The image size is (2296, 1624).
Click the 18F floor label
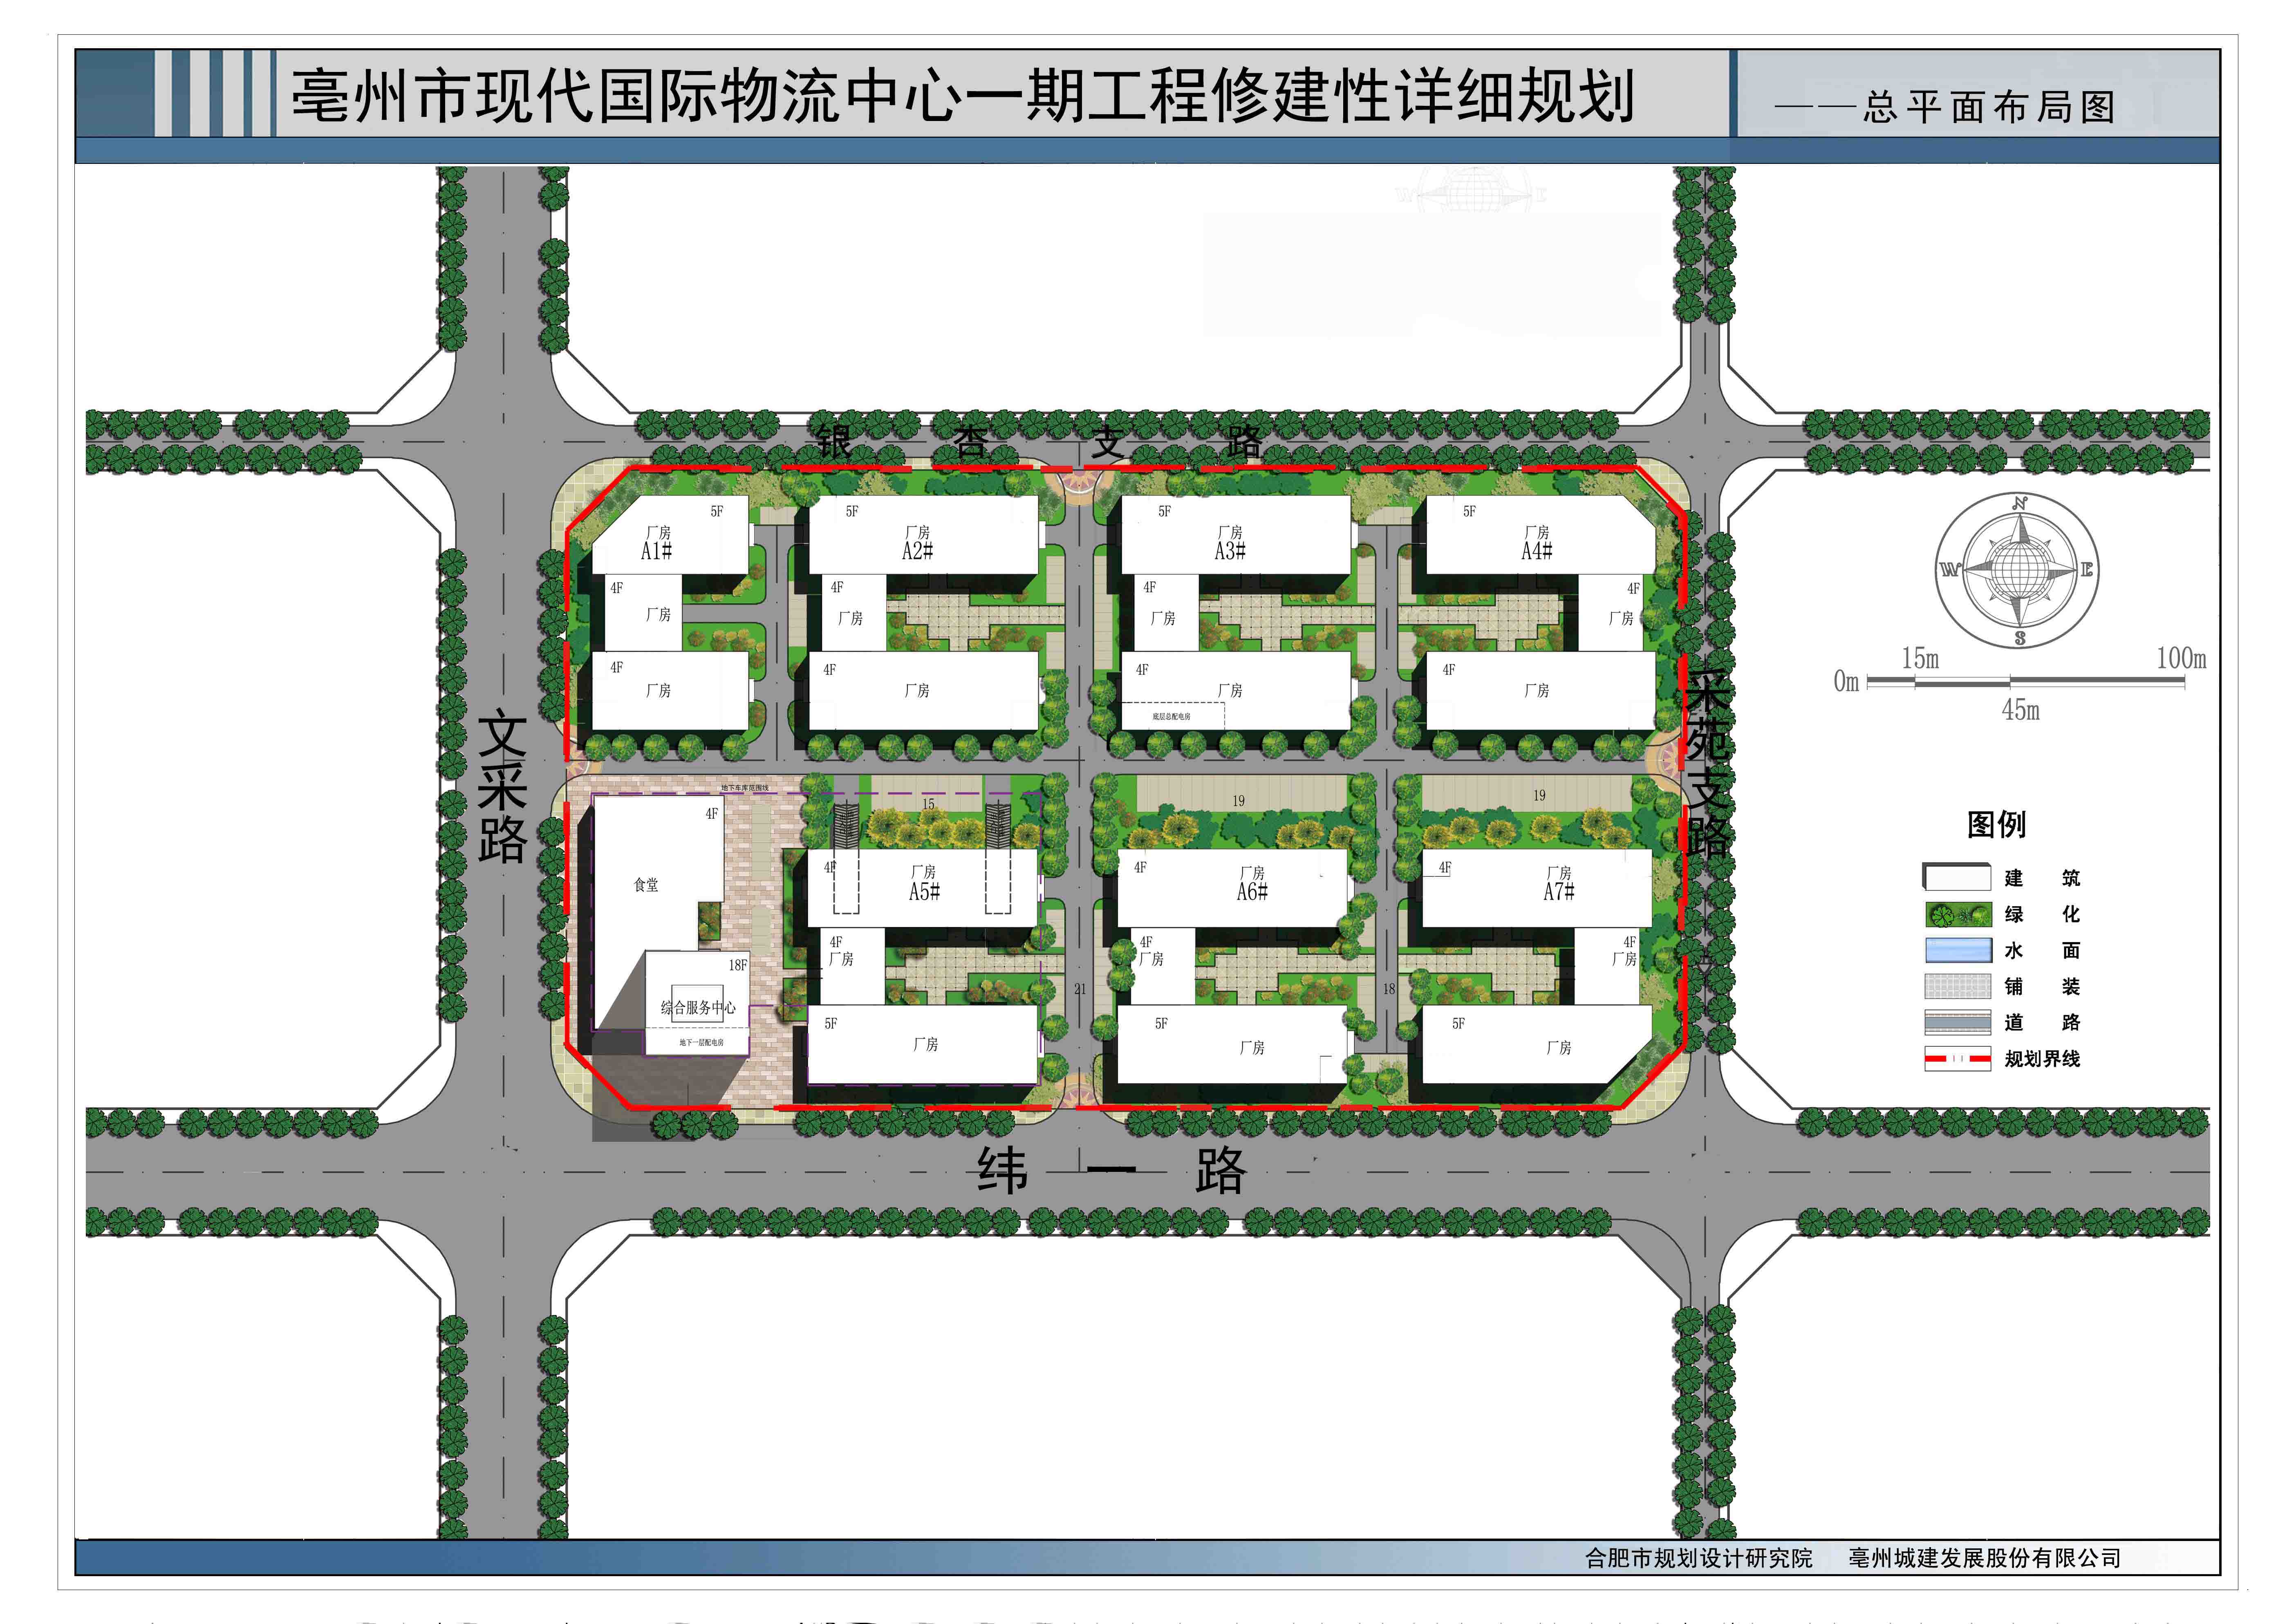[738, 965]
